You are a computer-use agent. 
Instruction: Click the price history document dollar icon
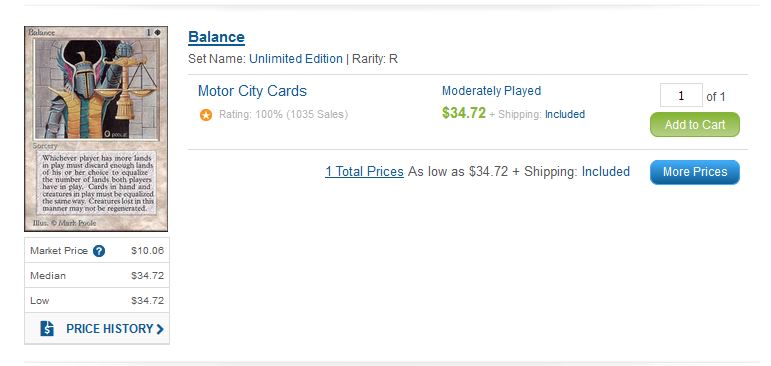click(x=47, y=329)
